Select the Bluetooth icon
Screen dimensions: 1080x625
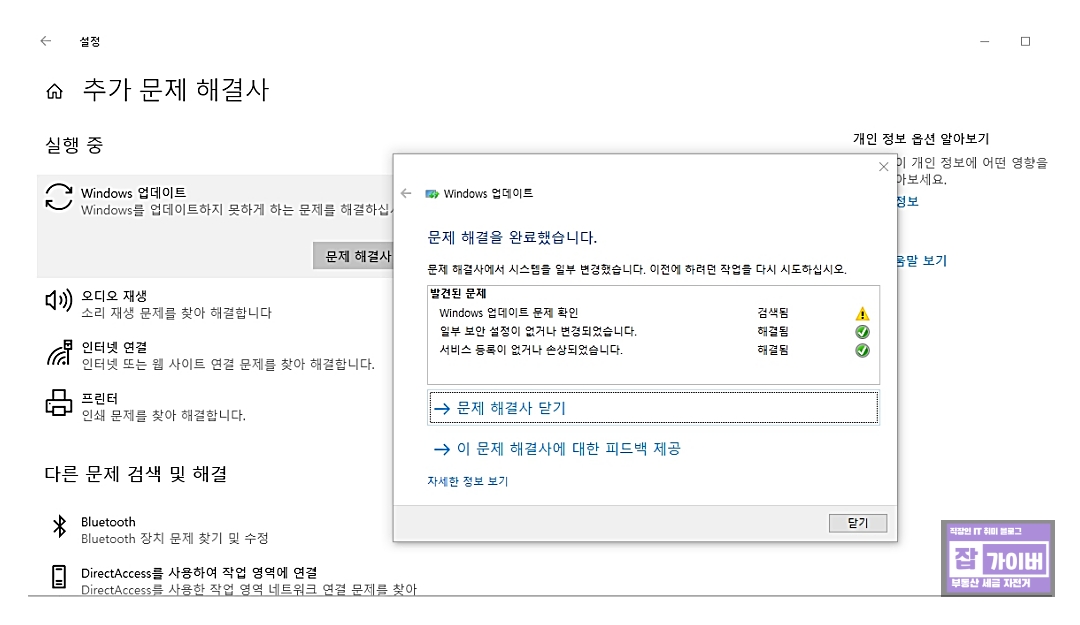point(60,528)
